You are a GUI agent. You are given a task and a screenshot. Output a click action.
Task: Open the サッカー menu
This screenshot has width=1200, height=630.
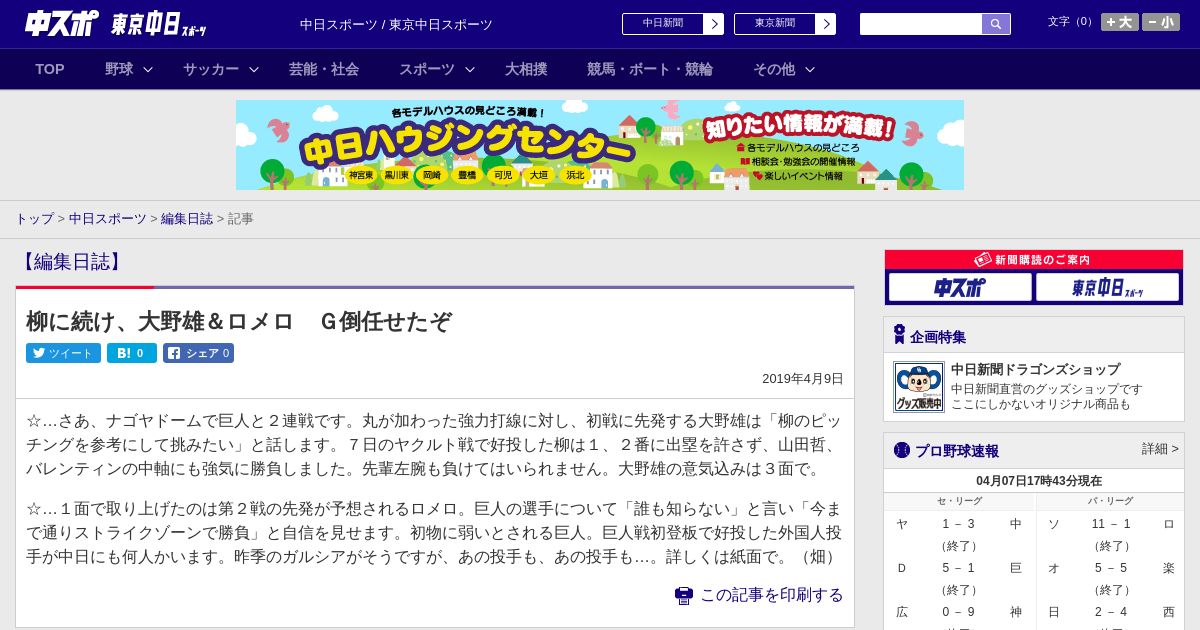click(211, 69)
